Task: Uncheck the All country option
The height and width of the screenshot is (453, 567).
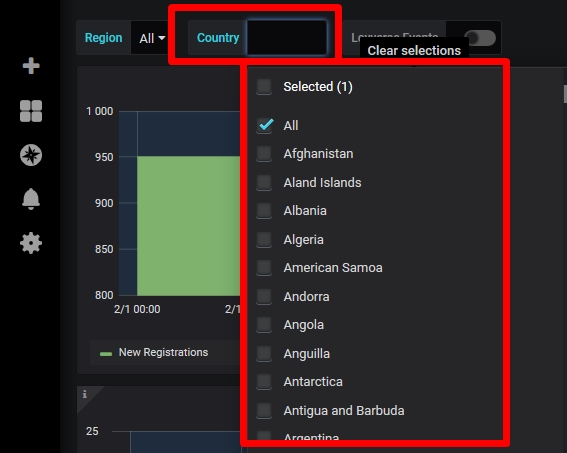Action: click(x=264, y=125)
